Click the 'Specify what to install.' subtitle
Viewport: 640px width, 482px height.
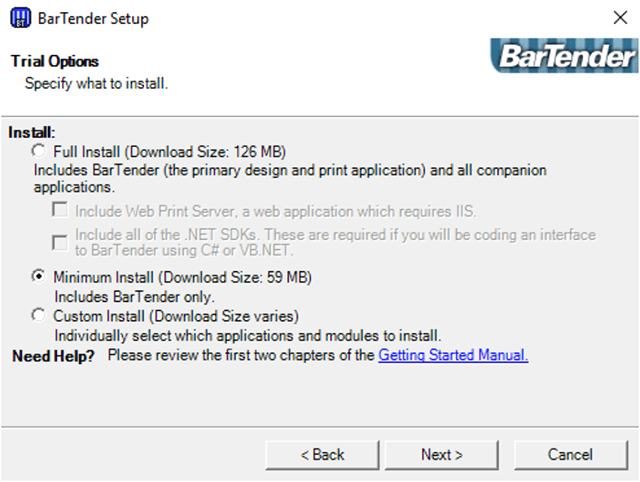pyautogui.click(x=96, y=83)
